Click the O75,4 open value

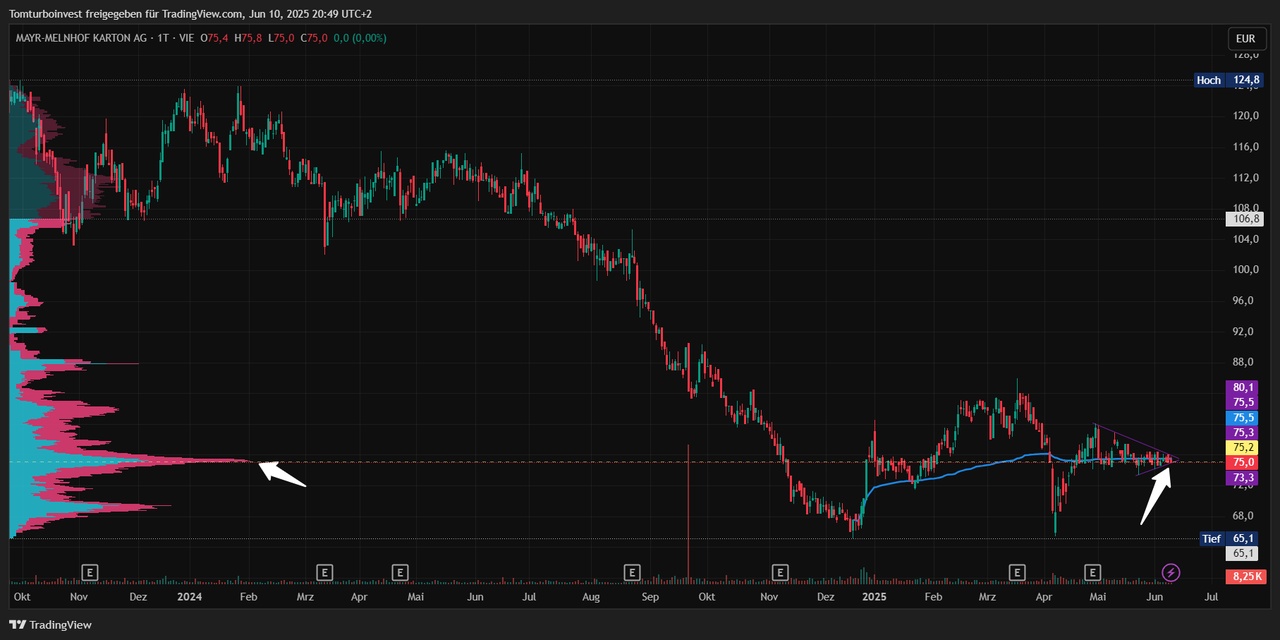pyautogui.click(x=214, y=38)
